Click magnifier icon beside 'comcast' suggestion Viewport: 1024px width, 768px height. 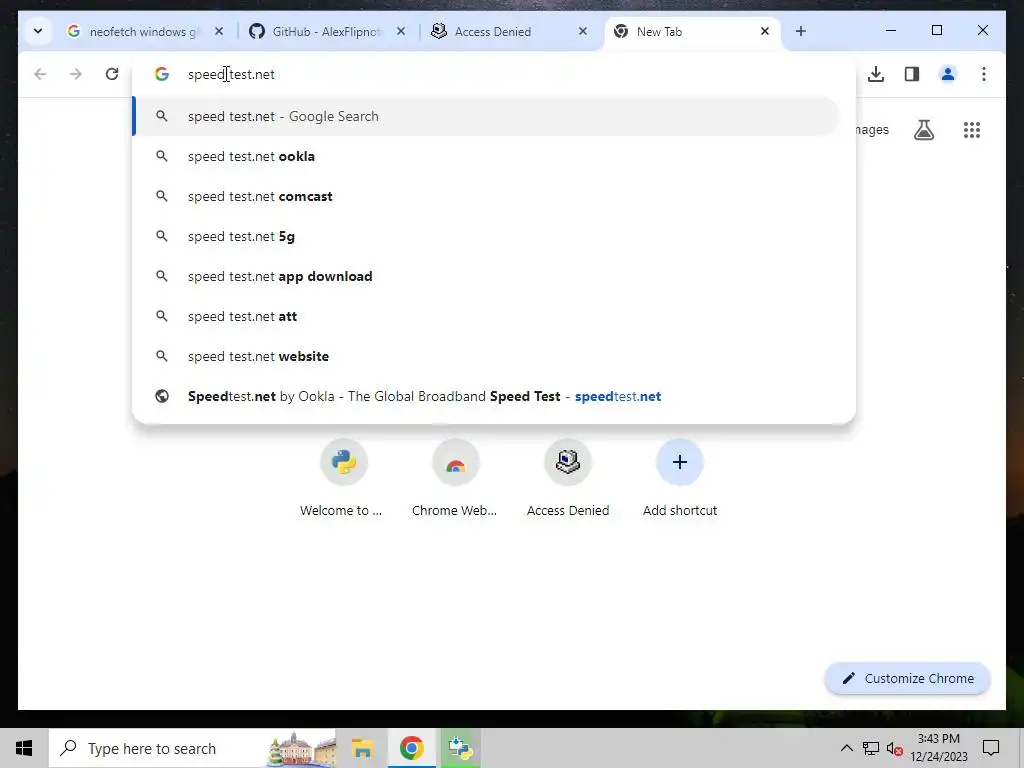161,196
